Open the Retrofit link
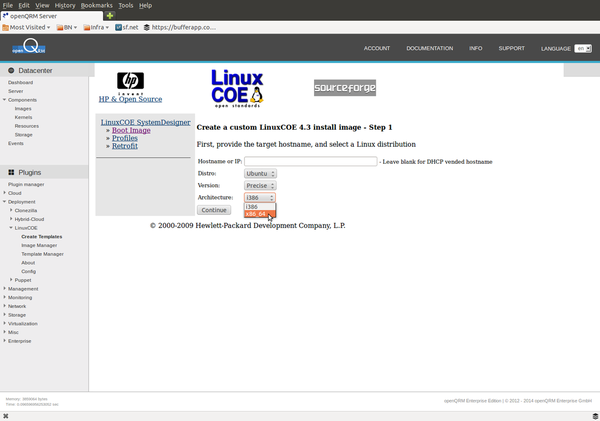Image resolution: width=600 pixels, height=421 pixels. tap(125, 146)
